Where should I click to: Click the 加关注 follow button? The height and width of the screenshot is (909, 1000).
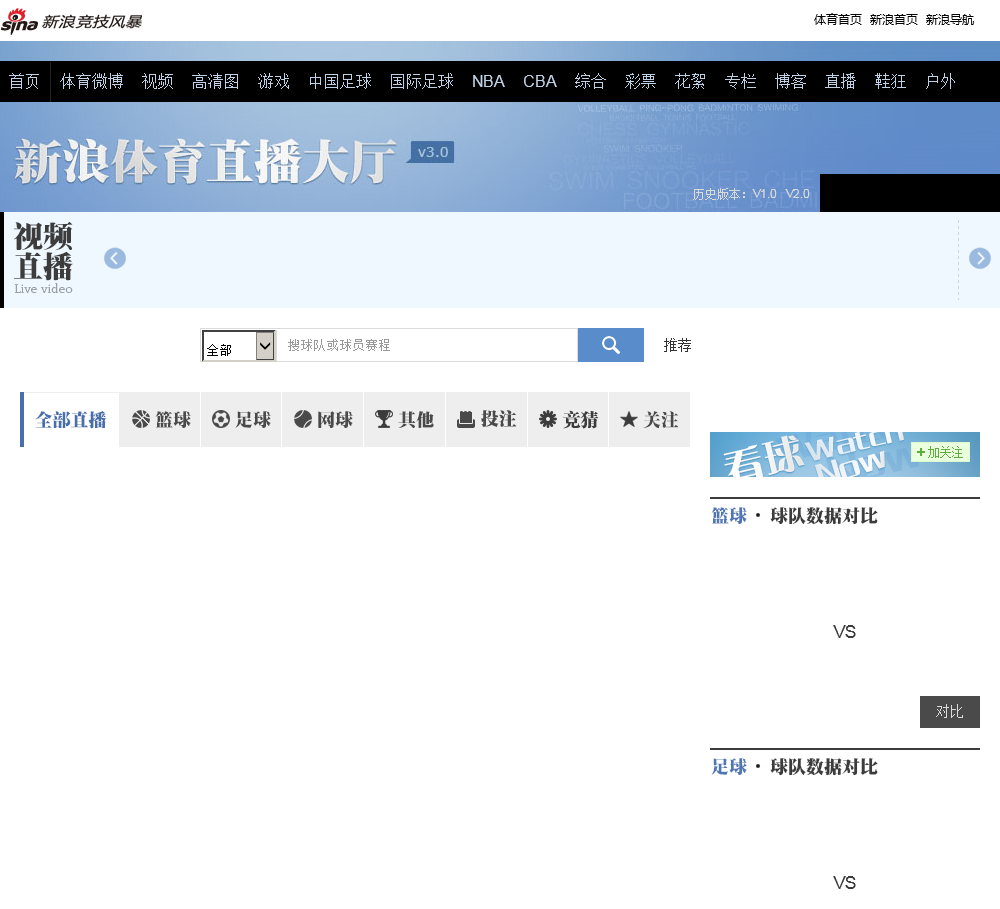[940, 452]
